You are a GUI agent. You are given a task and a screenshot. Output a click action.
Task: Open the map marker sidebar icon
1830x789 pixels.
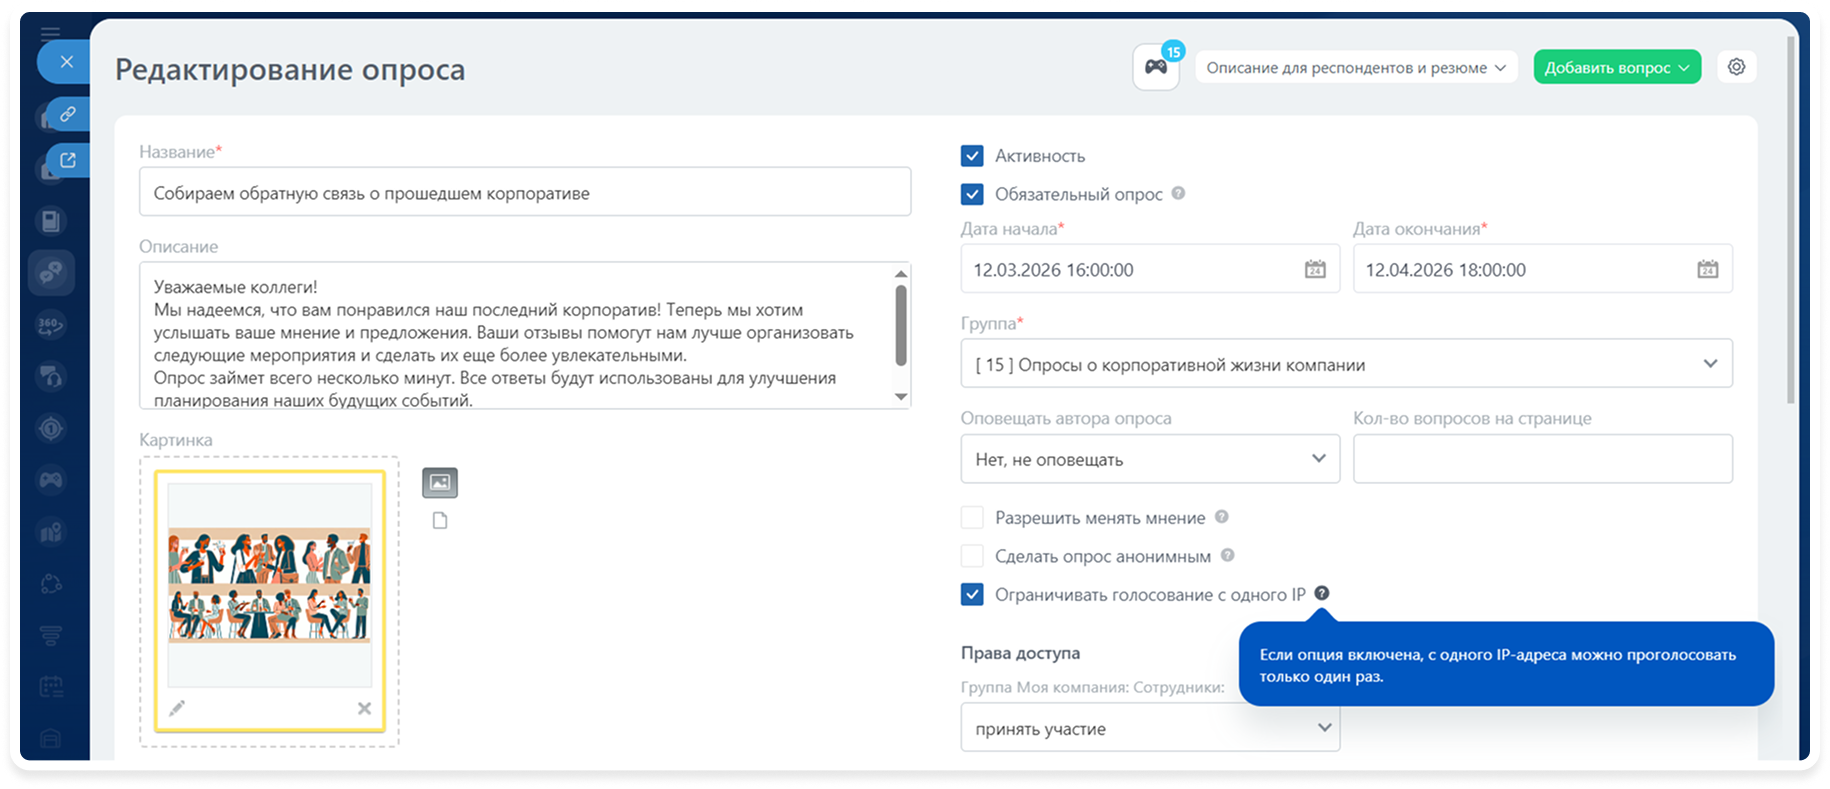[x=51, y=532]
